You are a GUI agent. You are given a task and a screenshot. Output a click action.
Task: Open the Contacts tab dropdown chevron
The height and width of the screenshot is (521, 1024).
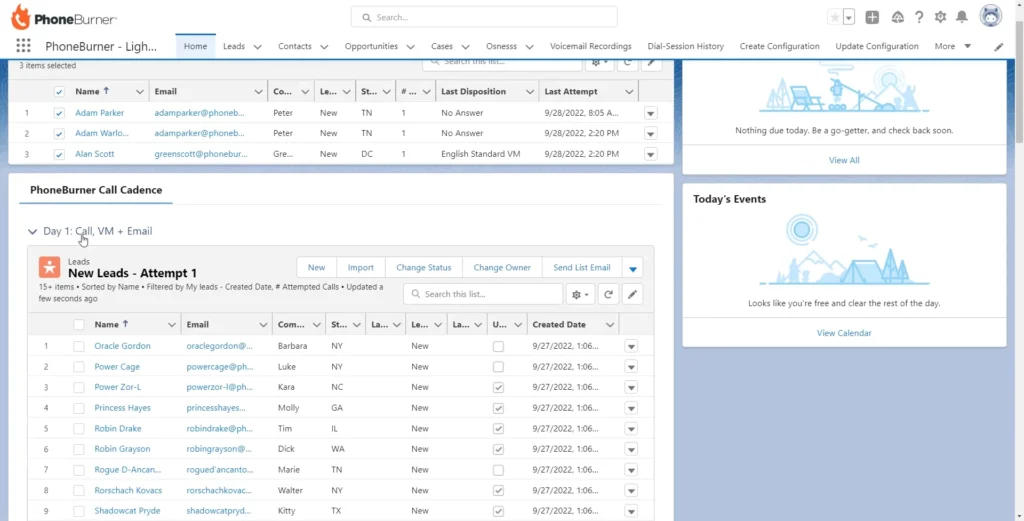pyautogui.click(x=324, y=47)
